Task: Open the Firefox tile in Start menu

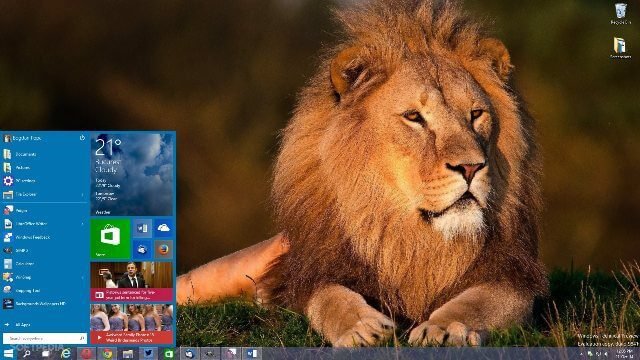Action: pyautogui.click(x=163, y=249)
